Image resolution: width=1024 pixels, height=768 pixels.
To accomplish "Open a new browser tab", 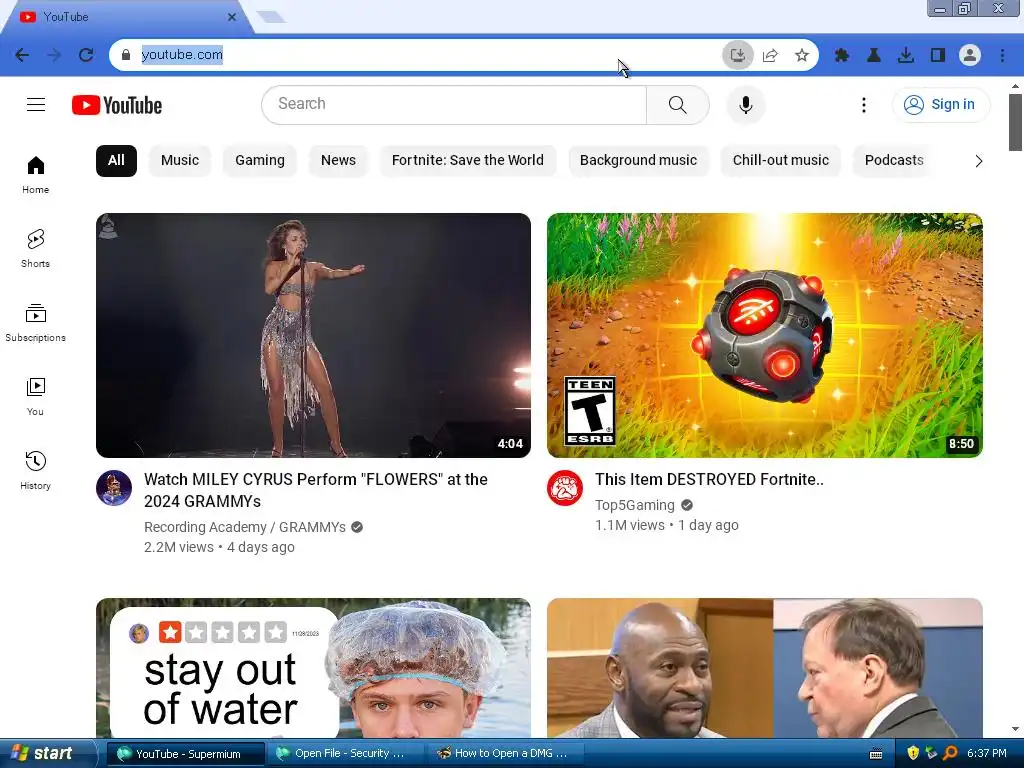I will pos(272,17).
